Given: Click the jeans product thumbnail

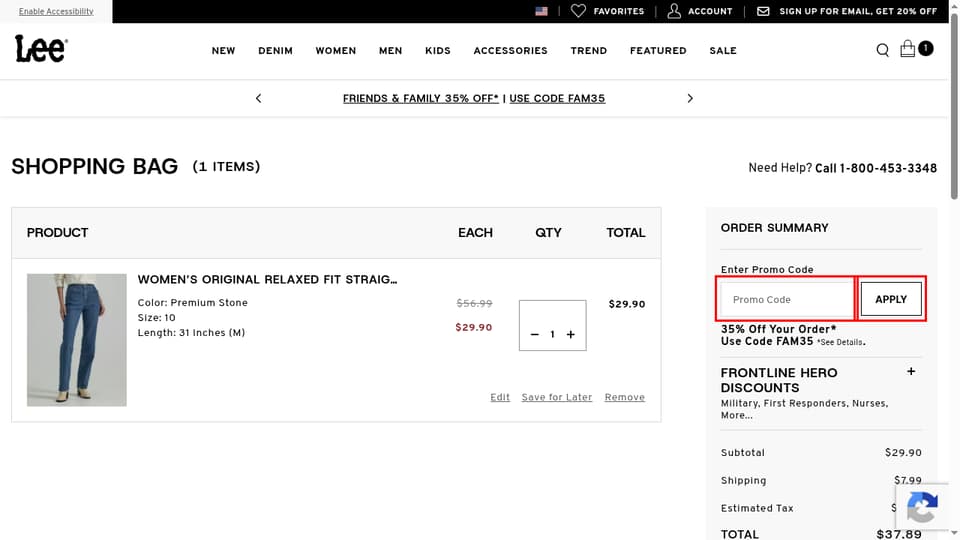Looking at the screenshot, I should coord(77,340).
